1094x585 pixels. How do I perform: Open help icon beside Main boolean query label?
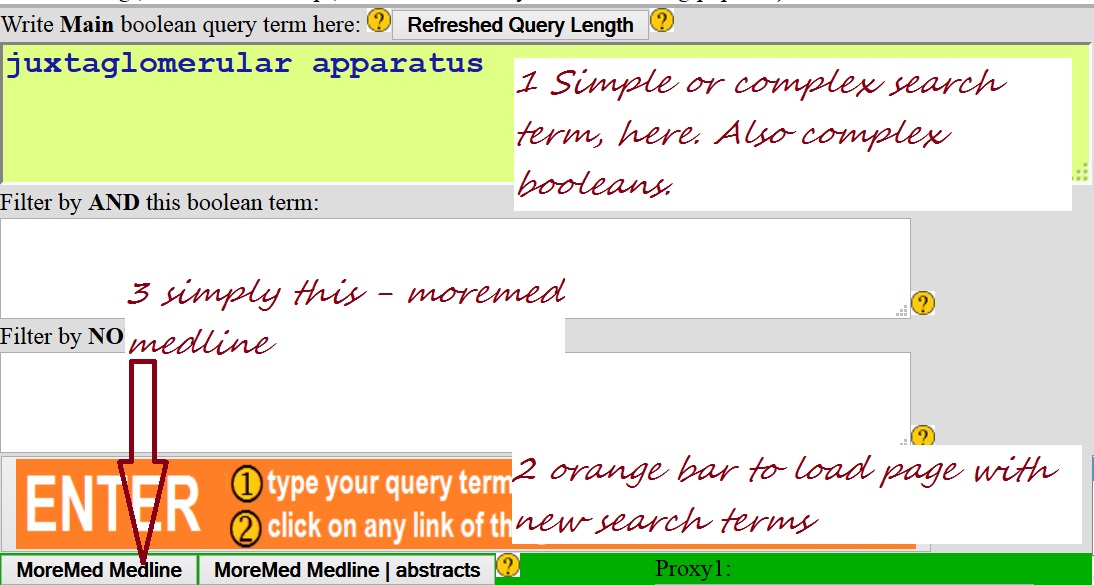[x=378, y=21]
